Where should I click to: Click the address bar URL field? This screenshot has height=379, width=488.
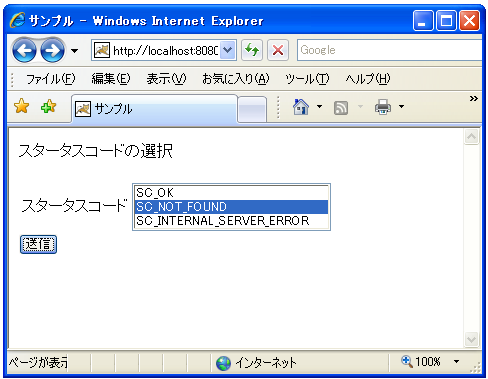point(164,50)
